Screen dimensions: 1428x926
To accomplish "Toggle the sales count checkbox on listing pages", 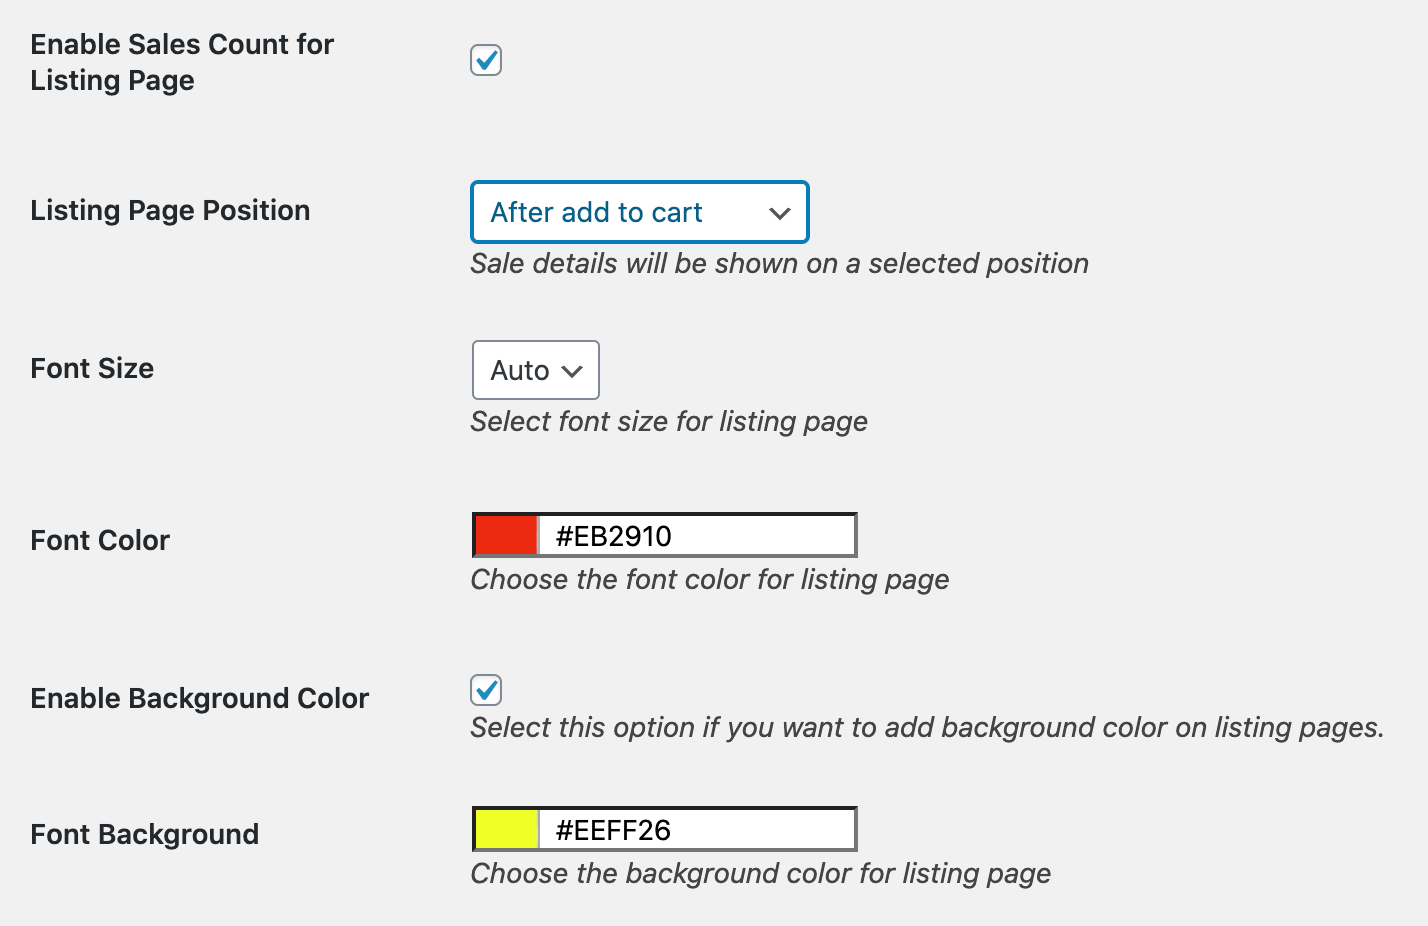I will [x=486, y=61].
